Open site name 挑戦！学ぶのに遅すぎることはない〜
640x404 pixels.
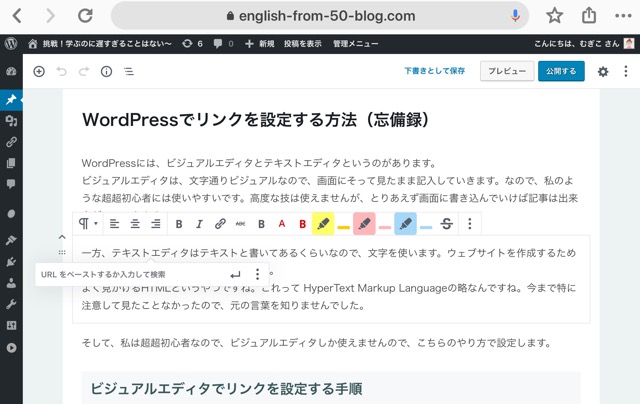(x=100, y=44)
